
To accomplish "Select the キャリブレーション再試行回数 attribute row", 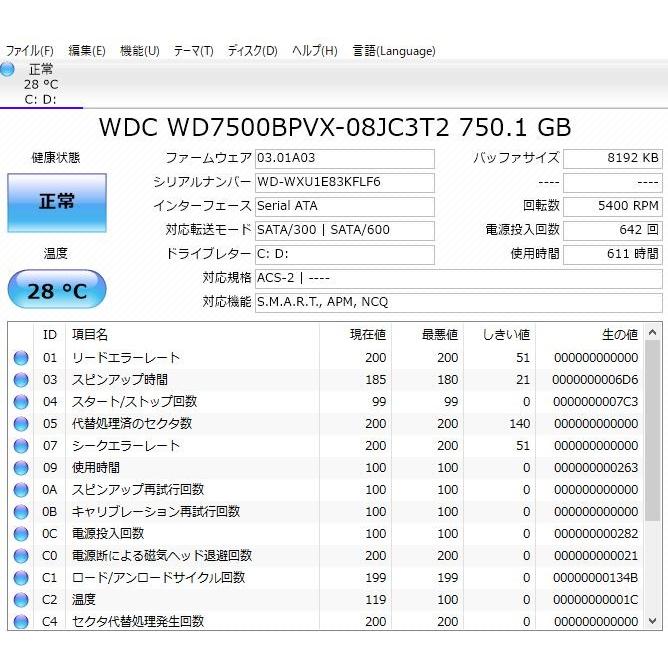I will pos(326,512).
